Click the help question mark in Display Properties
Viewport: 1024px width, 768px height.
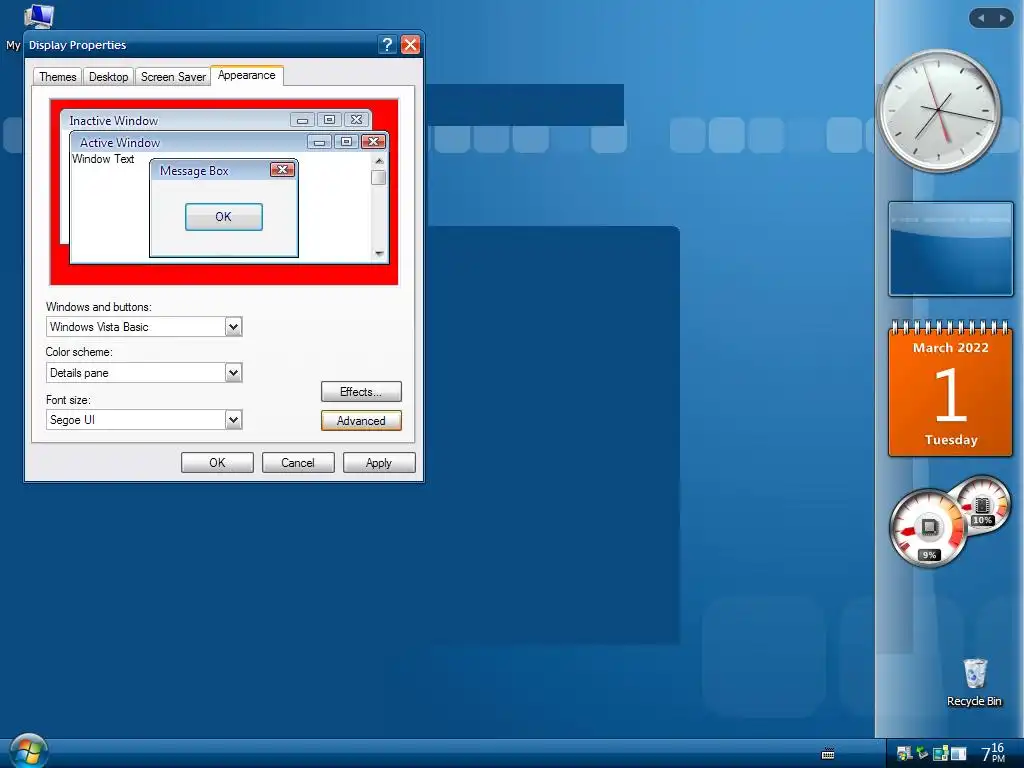coord(387,44)
